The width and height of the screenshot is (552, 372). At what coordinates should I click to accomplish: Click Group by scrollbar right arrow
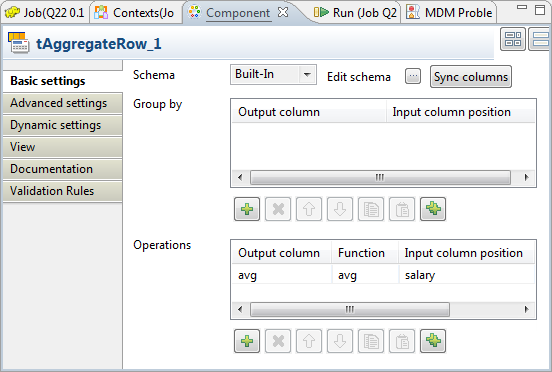pyautogui.click(x=527, y=177)
